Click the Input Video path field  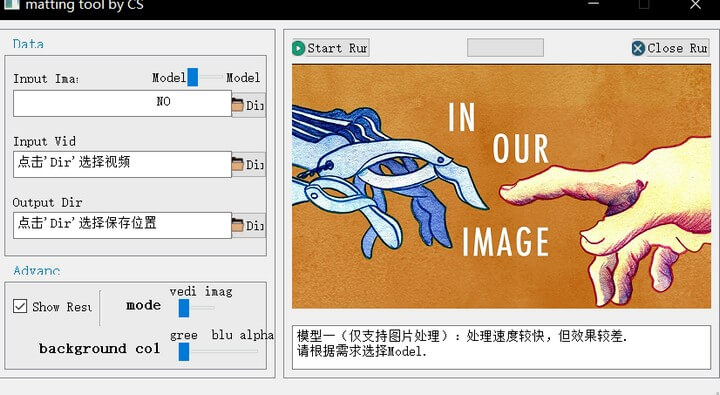(122, 164)
